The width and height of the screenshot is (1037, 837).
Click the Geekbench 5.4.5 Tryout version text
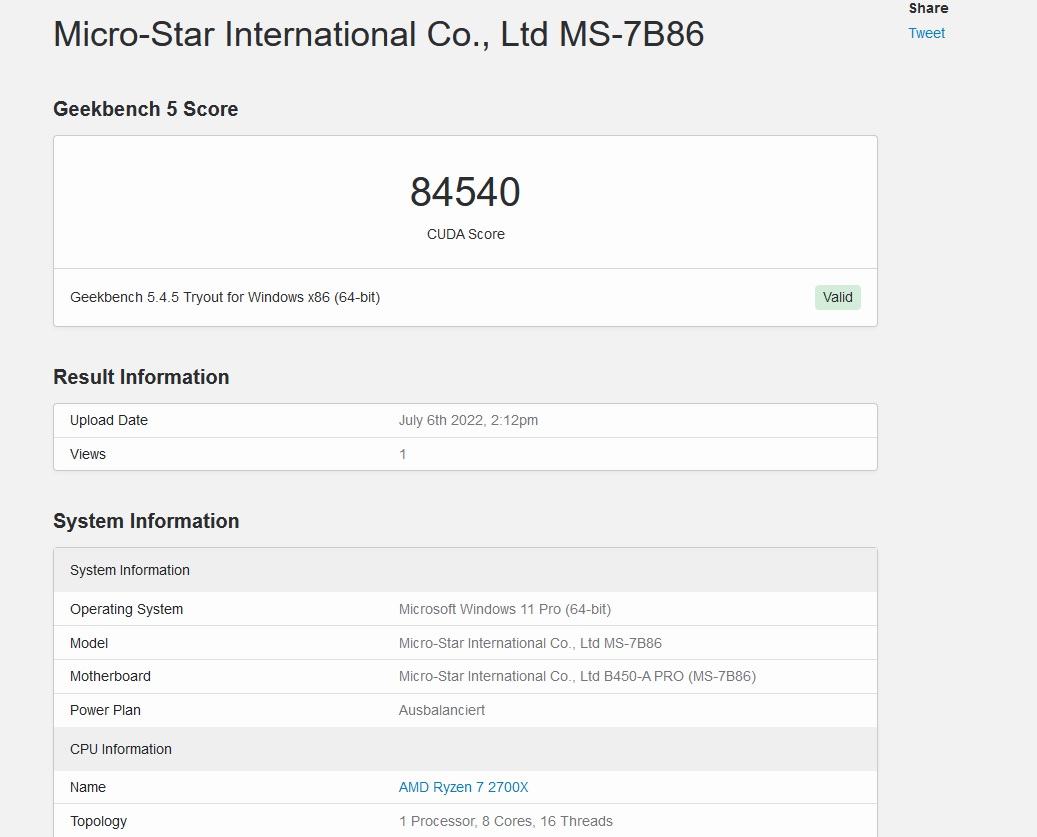coord(225,298)
